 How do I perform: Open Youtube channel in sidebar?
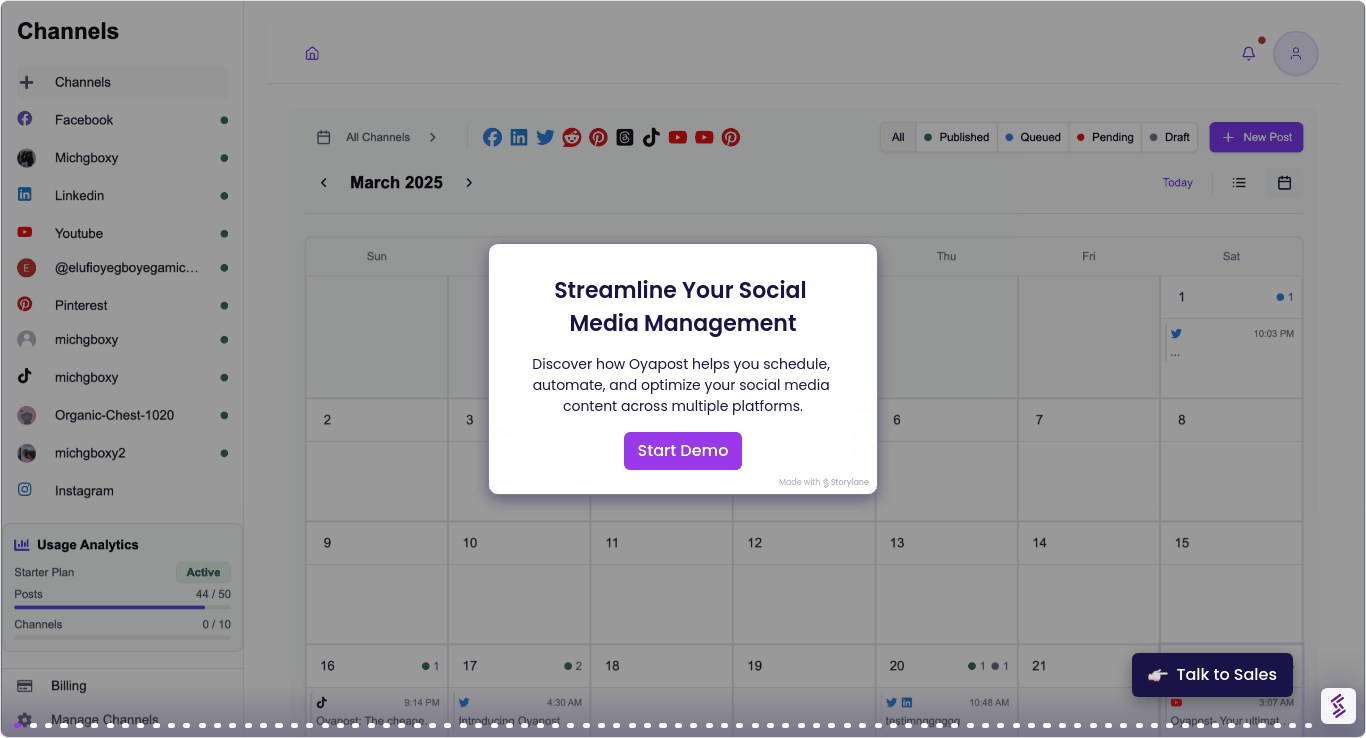pos(121,233)
